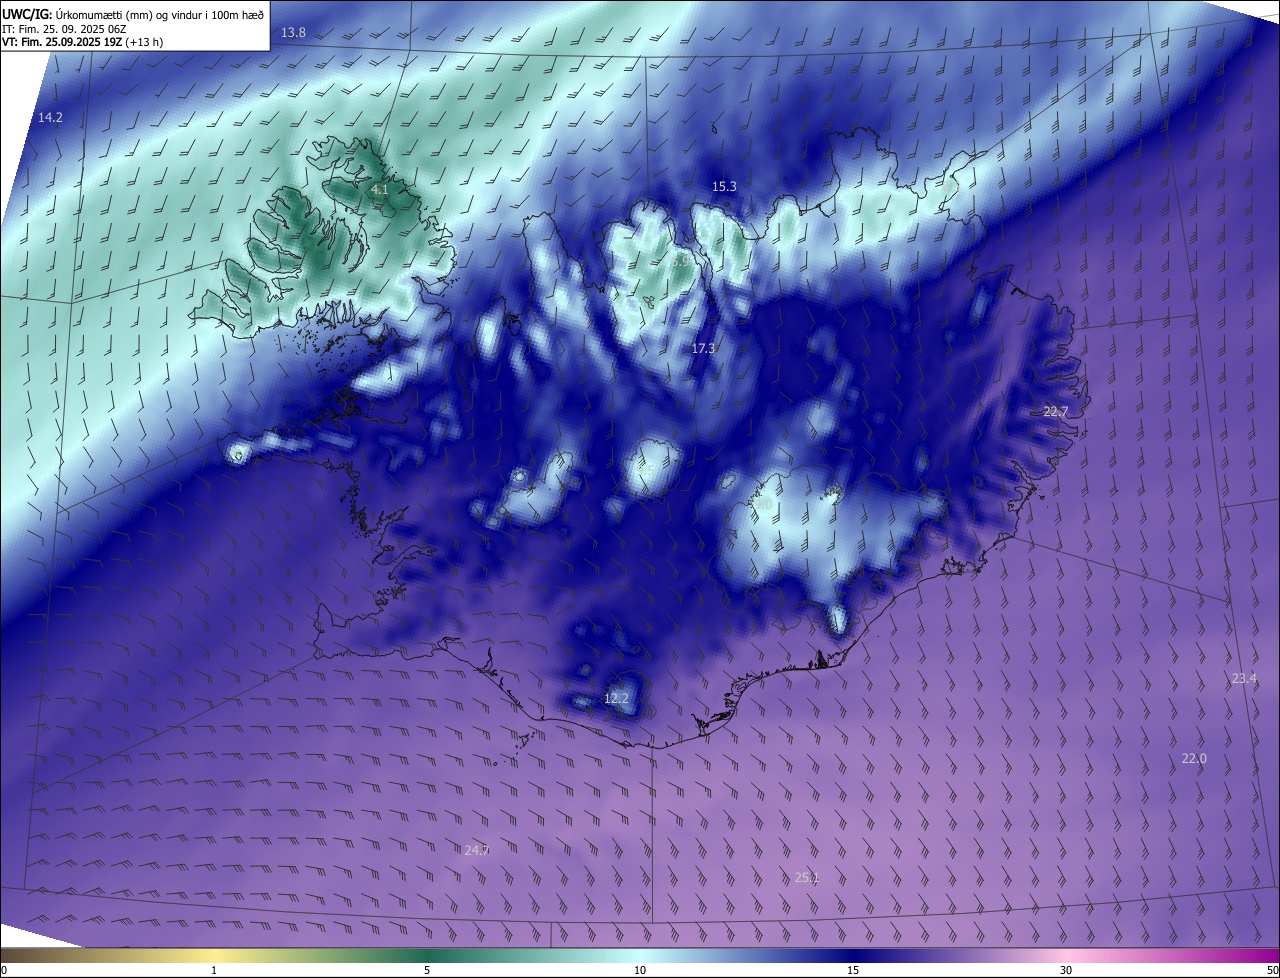
Task: Click the 10 label on the color scale
Action: point(640,971)
